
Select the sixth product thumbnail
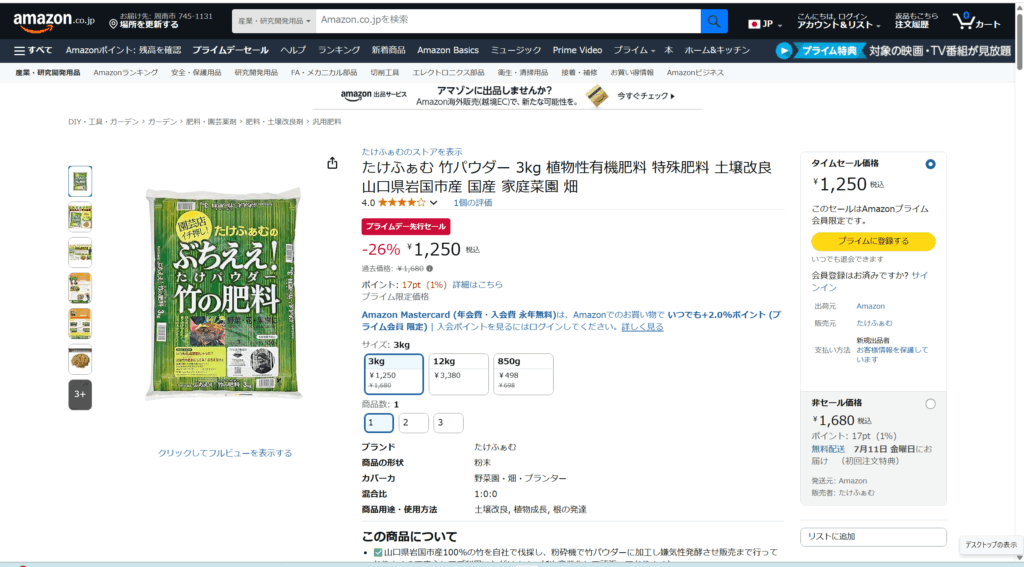(x=80, y=359)
